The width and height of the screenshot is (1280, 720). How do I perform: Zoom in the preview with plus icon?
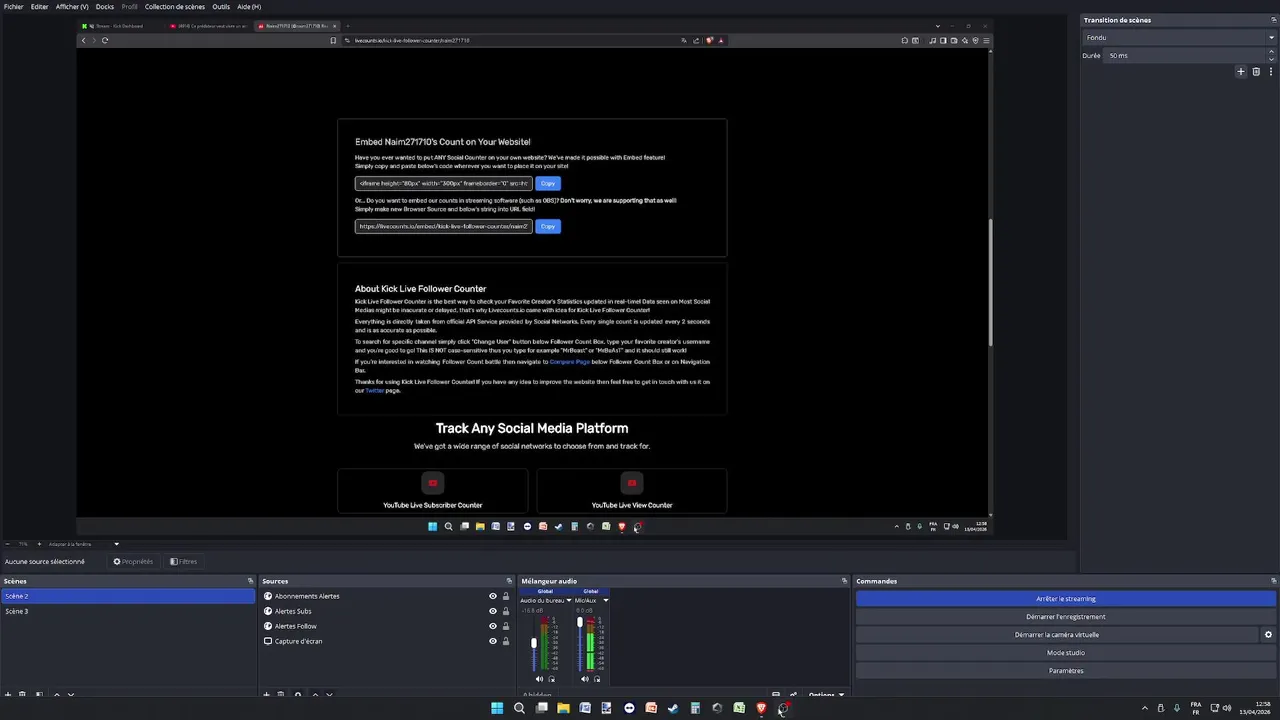tap(39, 544)
